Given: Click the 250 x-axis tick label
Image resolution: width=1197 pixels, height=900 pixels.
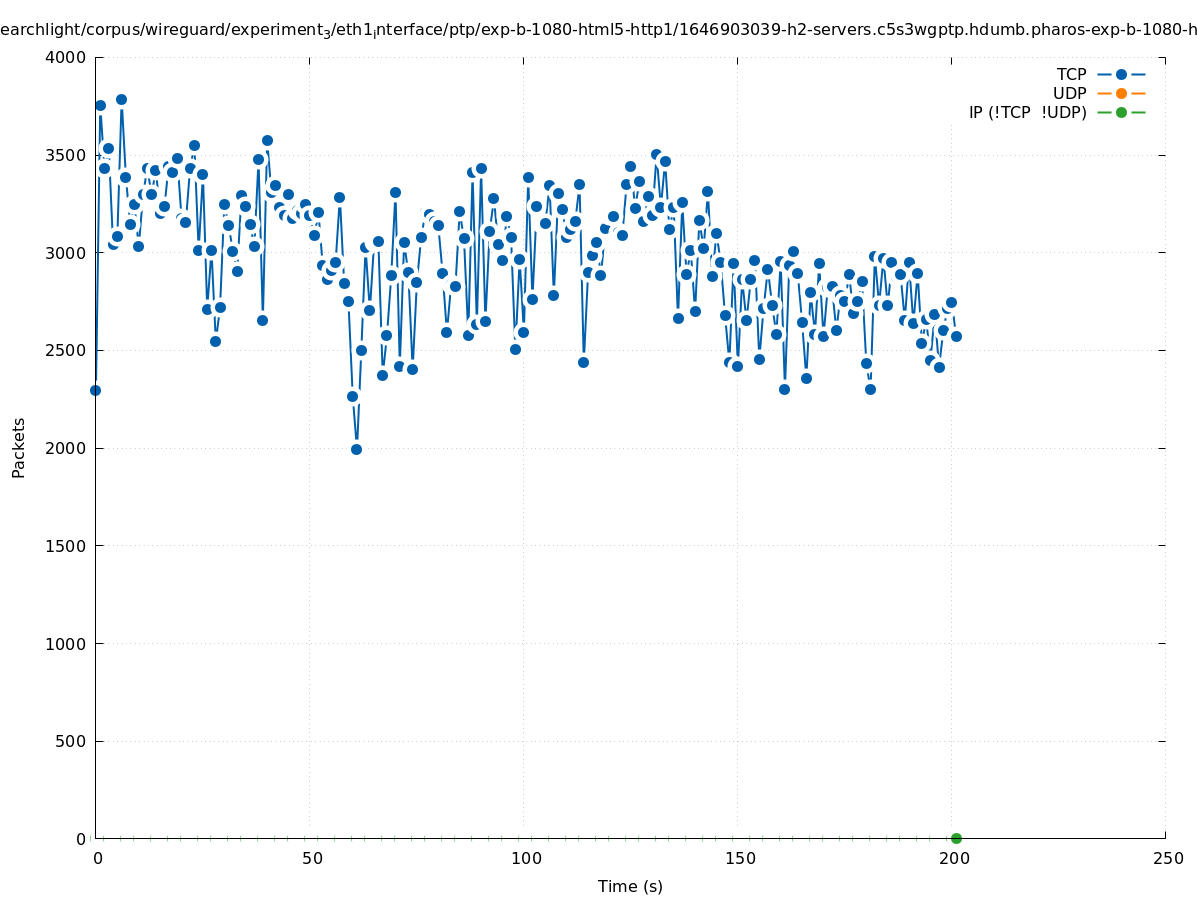Looking at the screenshot, I should 1167,858.
